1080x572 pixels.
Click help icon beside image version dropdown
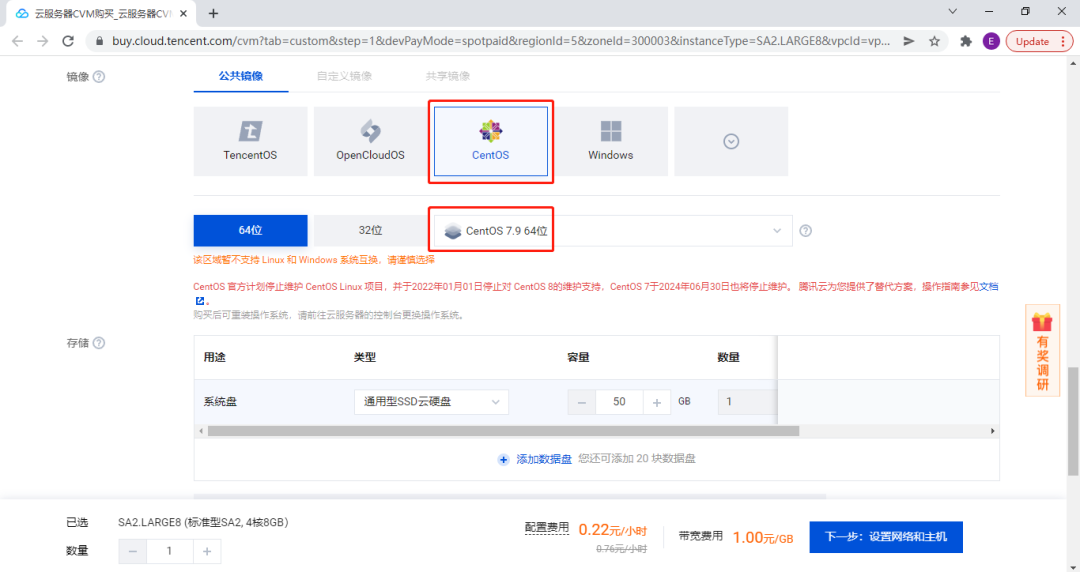[x=805, y=231]
